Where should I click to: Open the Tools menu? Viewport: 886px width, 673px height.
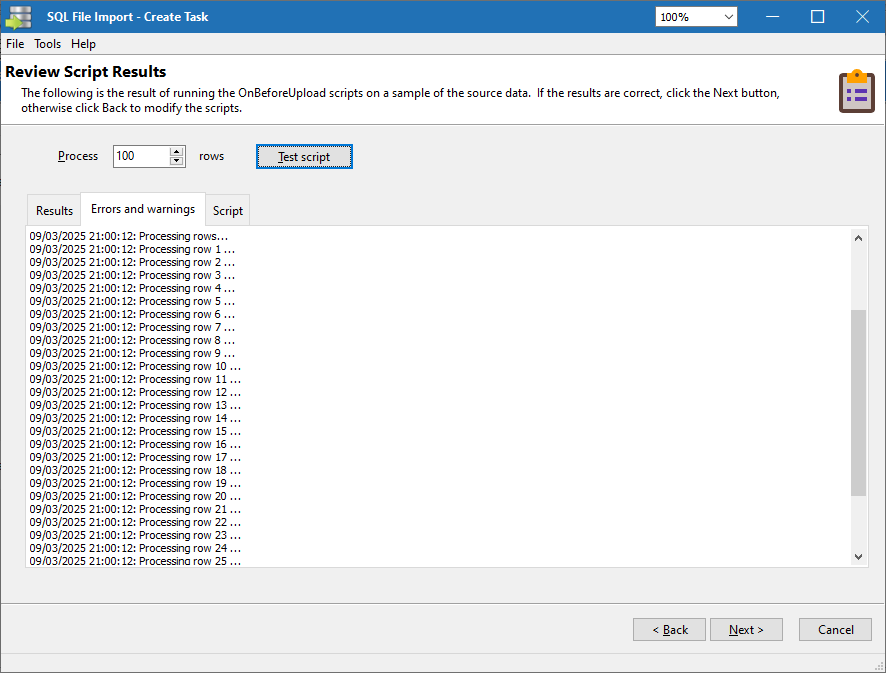47,44
